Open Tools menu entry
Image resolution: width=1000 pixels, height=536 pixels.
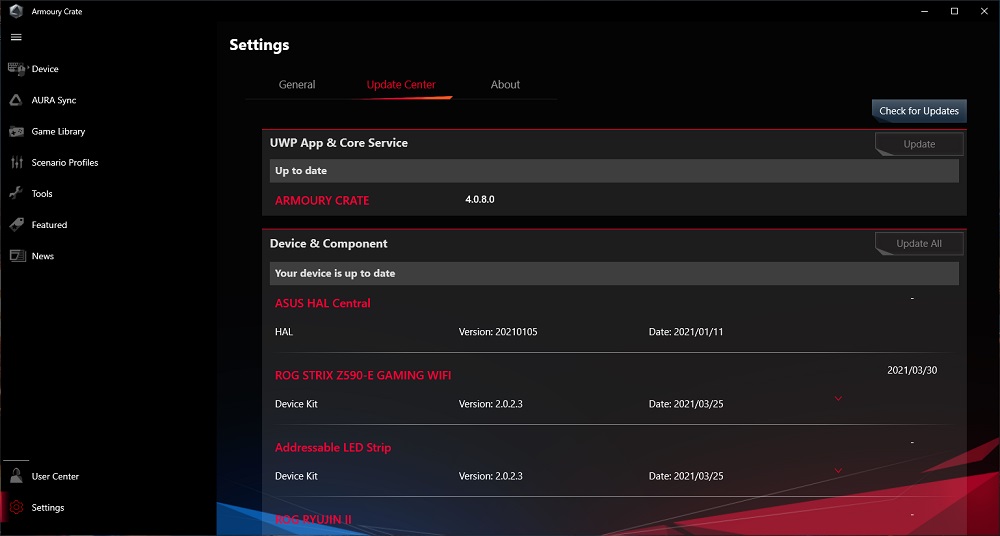42,193
